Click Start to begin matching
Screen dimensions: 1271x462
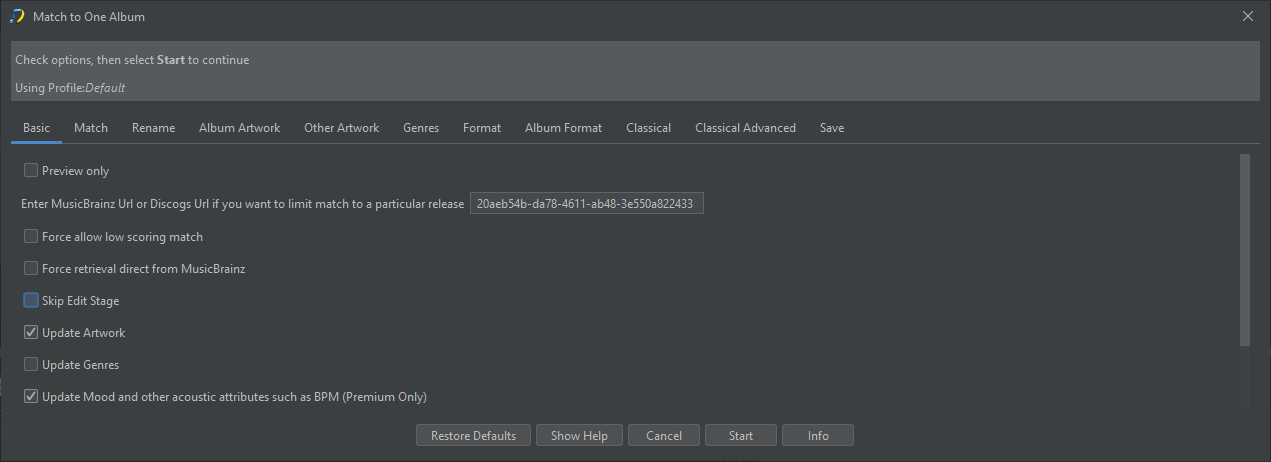pos(741,436)
